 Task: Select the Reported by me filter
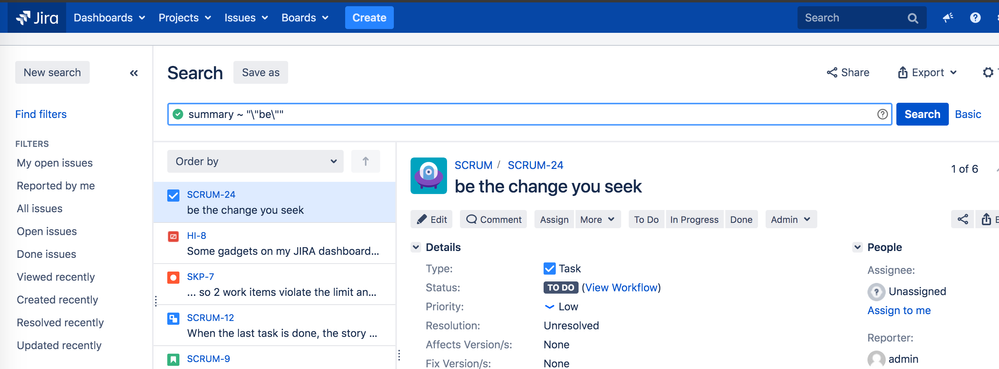(x=56, y=186)
